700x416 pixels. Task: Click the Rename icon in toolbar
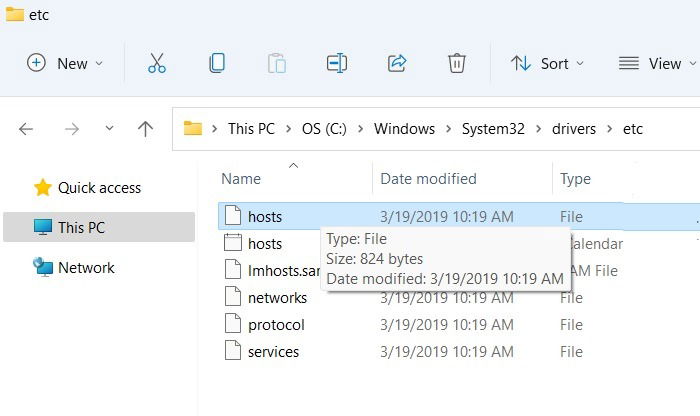tap(337, 63)
